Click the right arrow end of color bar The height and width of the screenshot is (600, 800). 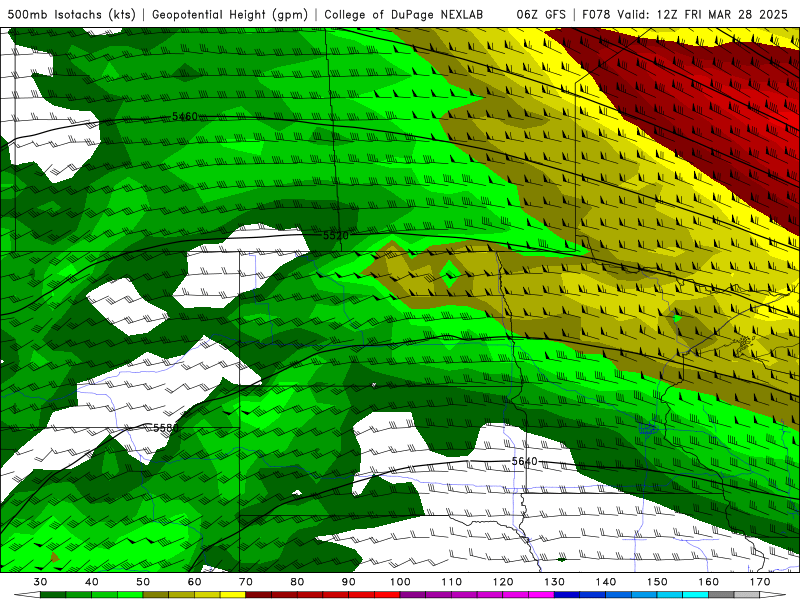coord(772,595)
